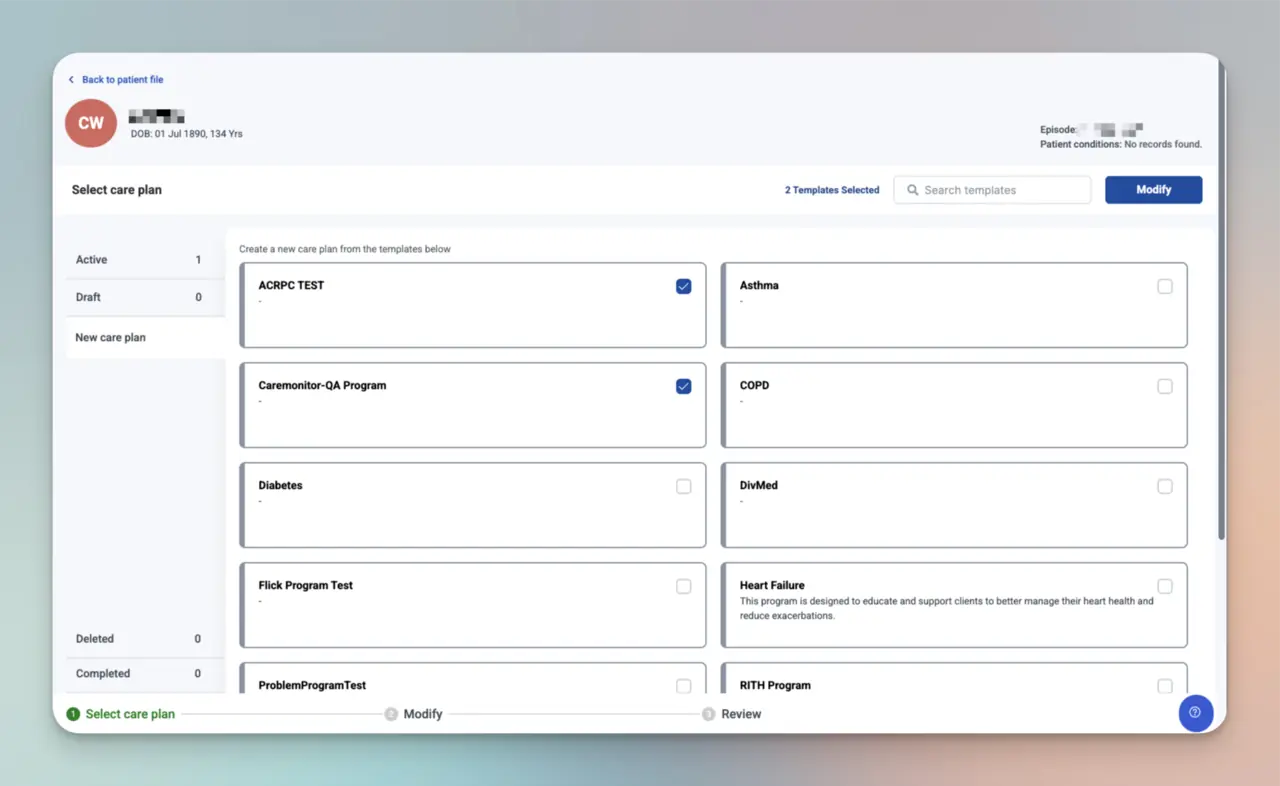
Task: Click the step 3 Review circle
Action: (709, 714)
